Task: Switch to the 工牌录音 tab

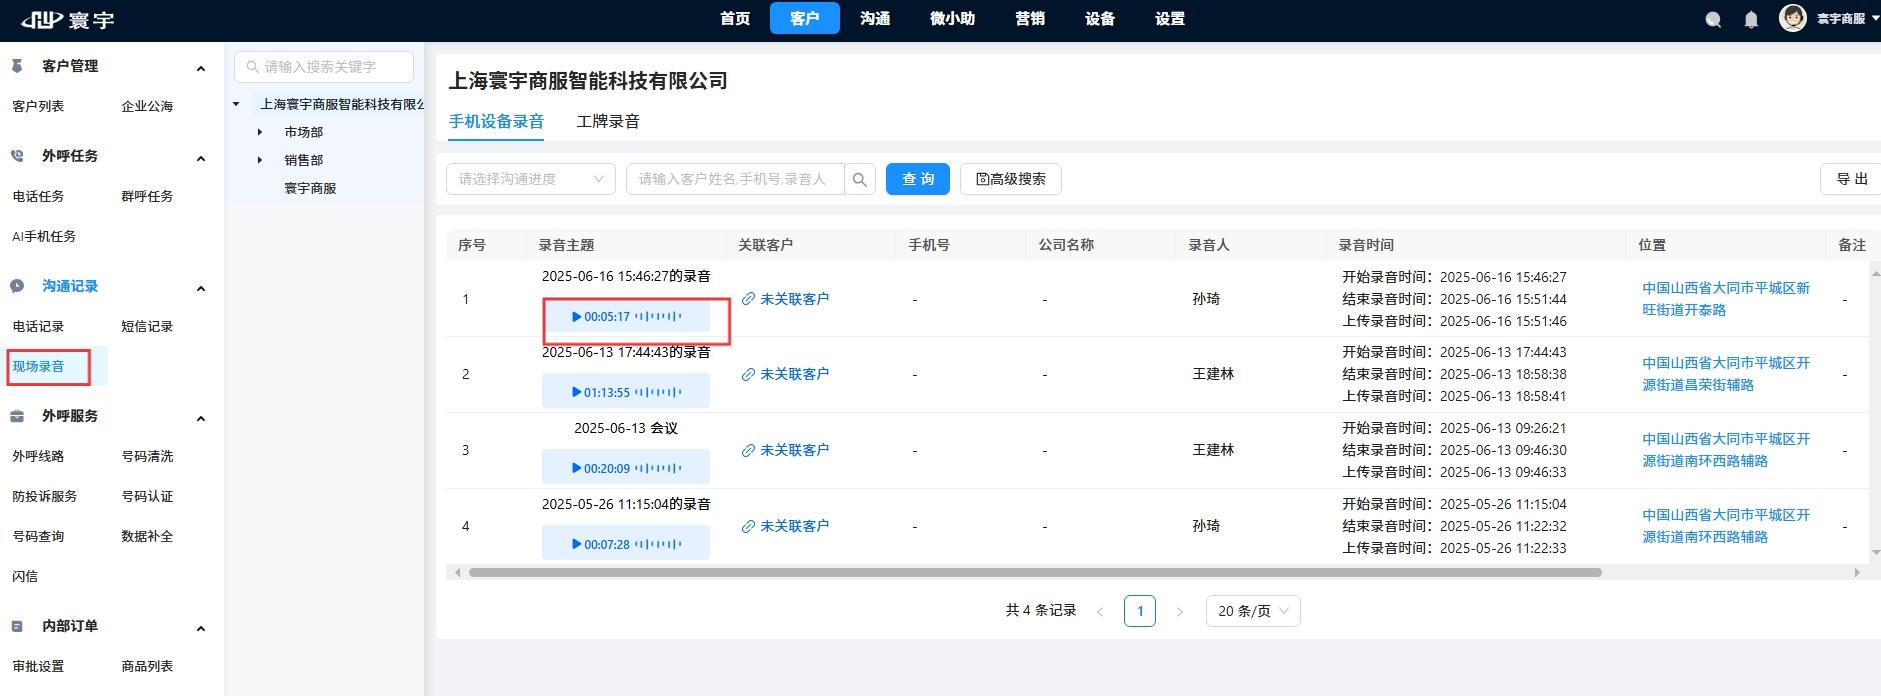Action: tap(608, 121)
